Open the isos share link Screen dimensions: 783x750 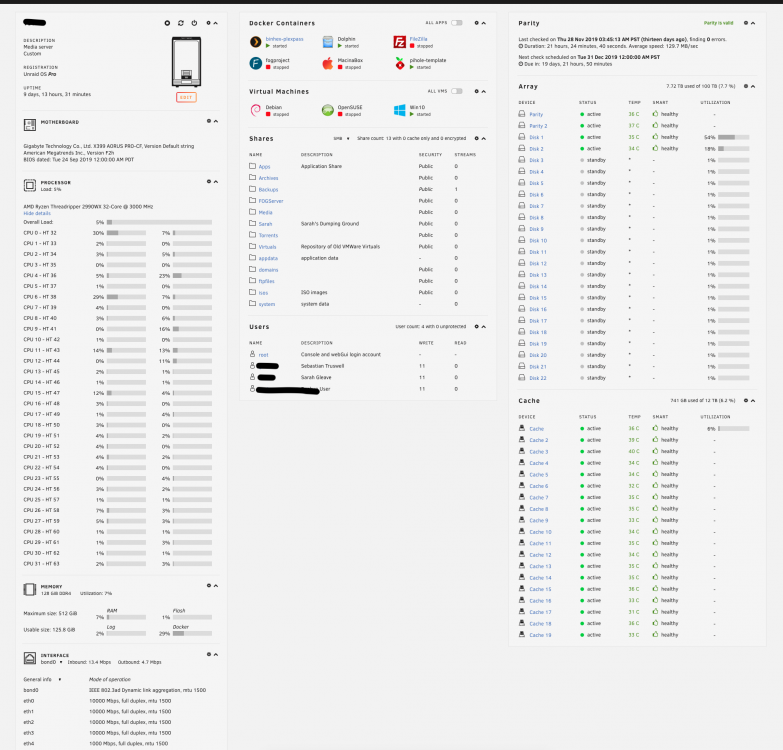[263, 293]
